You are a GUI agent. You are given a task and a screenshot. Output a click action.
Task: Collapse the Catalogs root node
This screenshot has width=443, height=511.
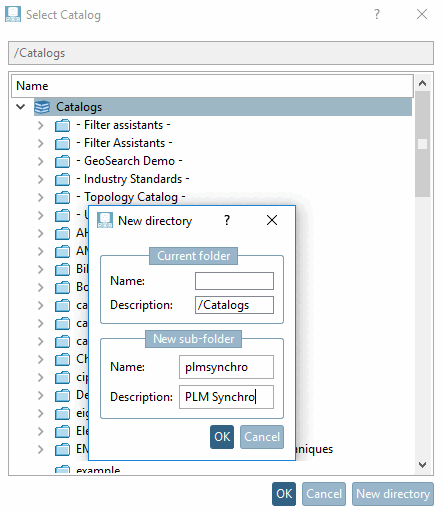click(21, 107)
